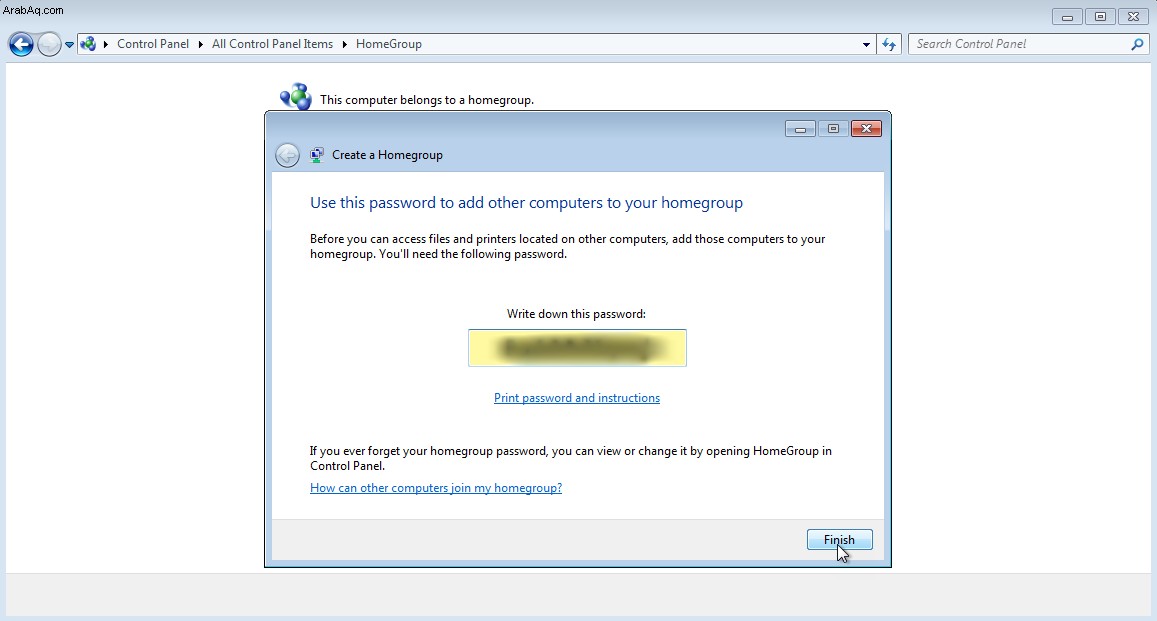Screen dimensions: 1157x621
Task: Focus the Search Control Panel box
Action: coord(1018,44)
